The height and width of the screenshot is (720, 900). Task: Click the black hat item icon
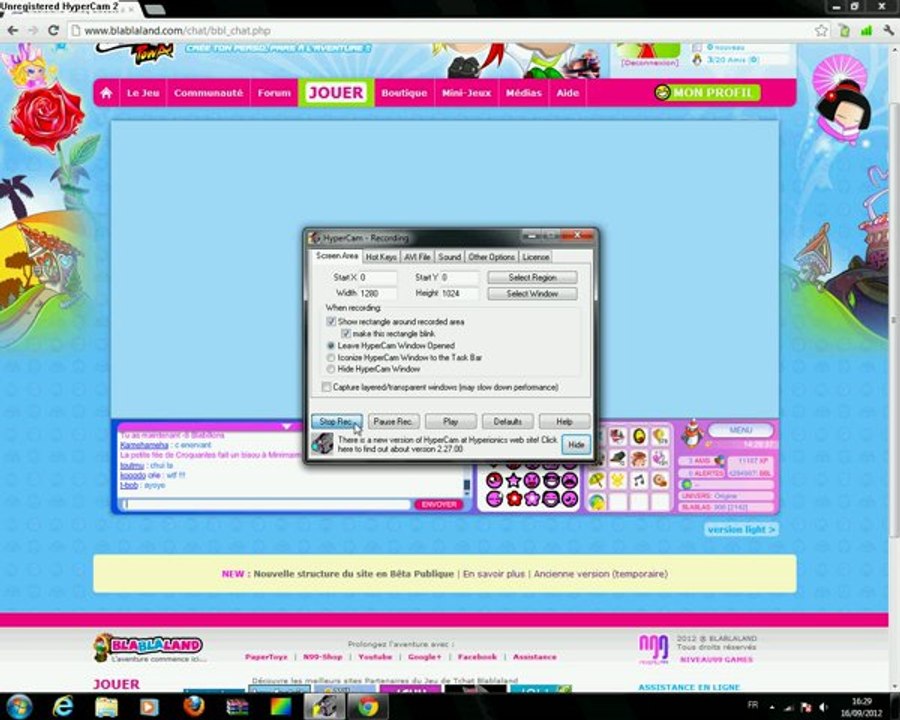(x=618, y=458)
